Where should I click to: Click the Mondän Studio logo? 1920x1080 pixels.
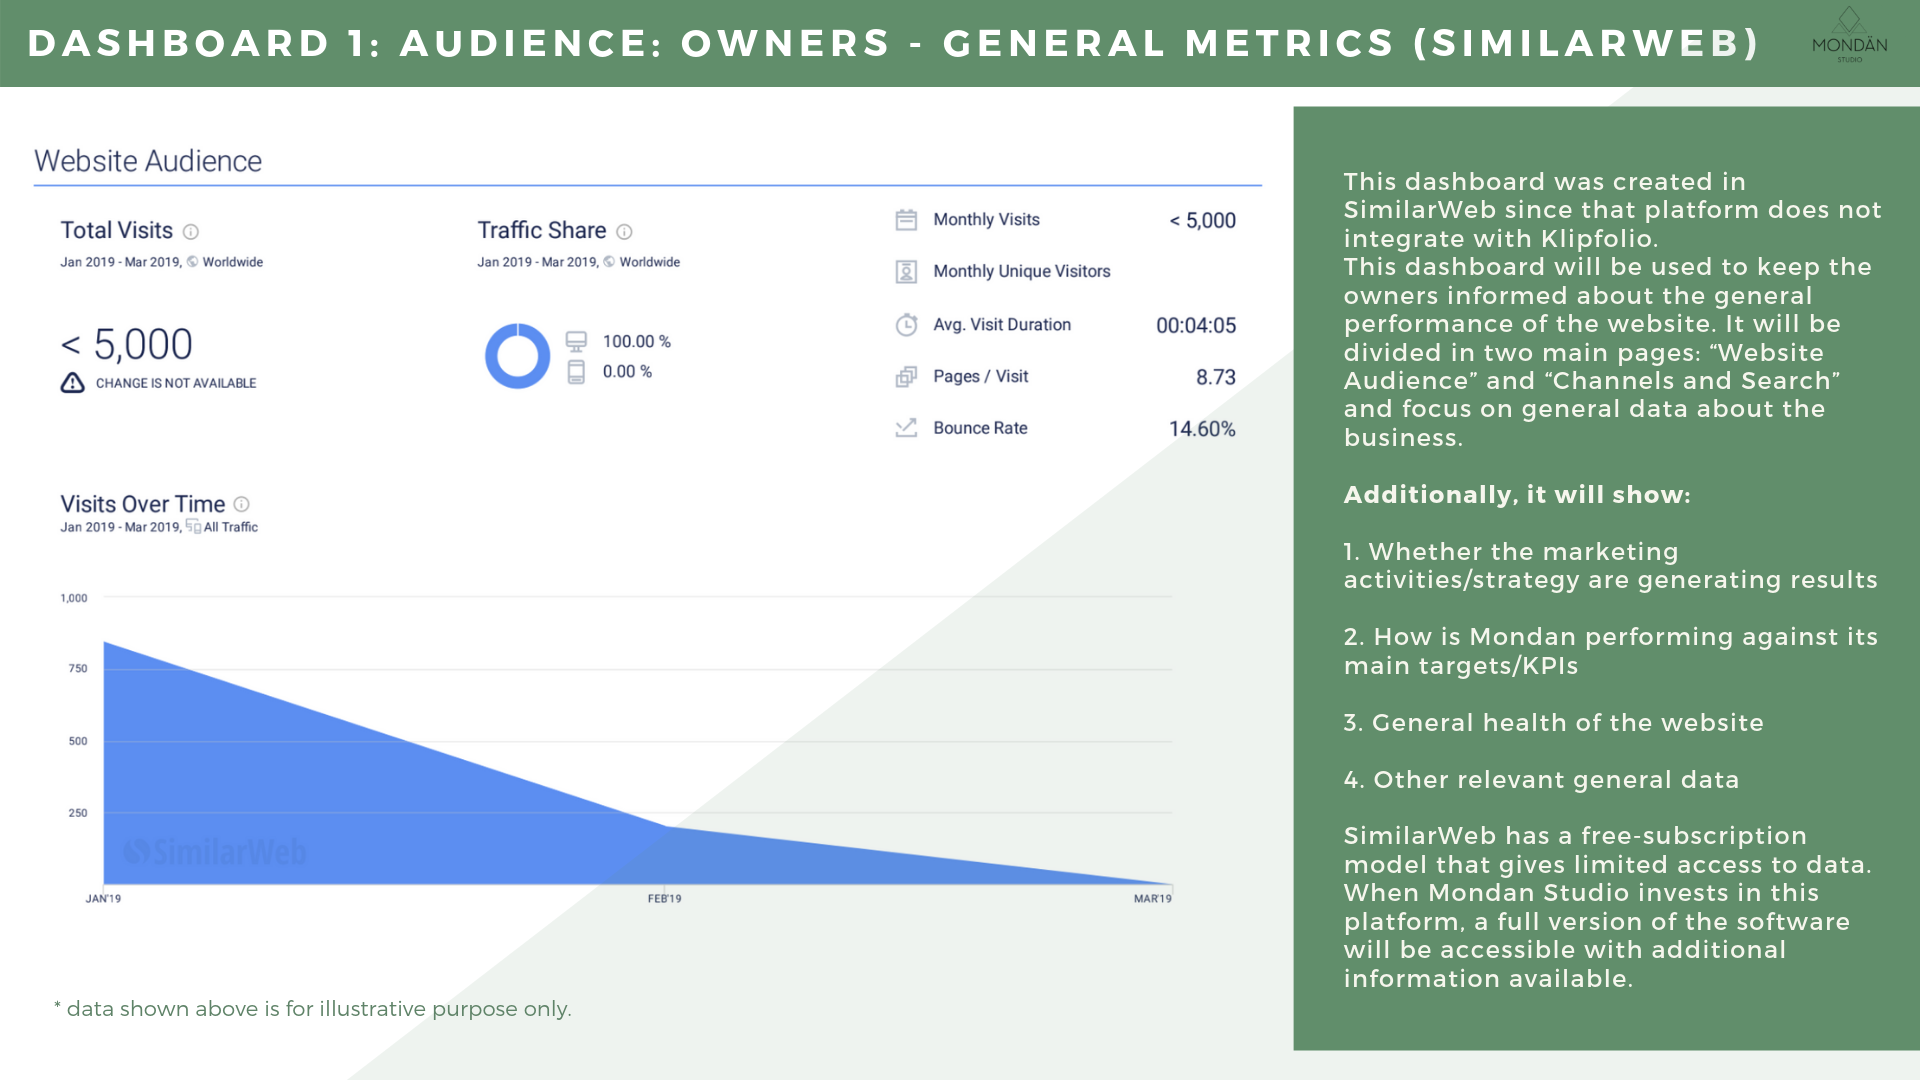1849,37
